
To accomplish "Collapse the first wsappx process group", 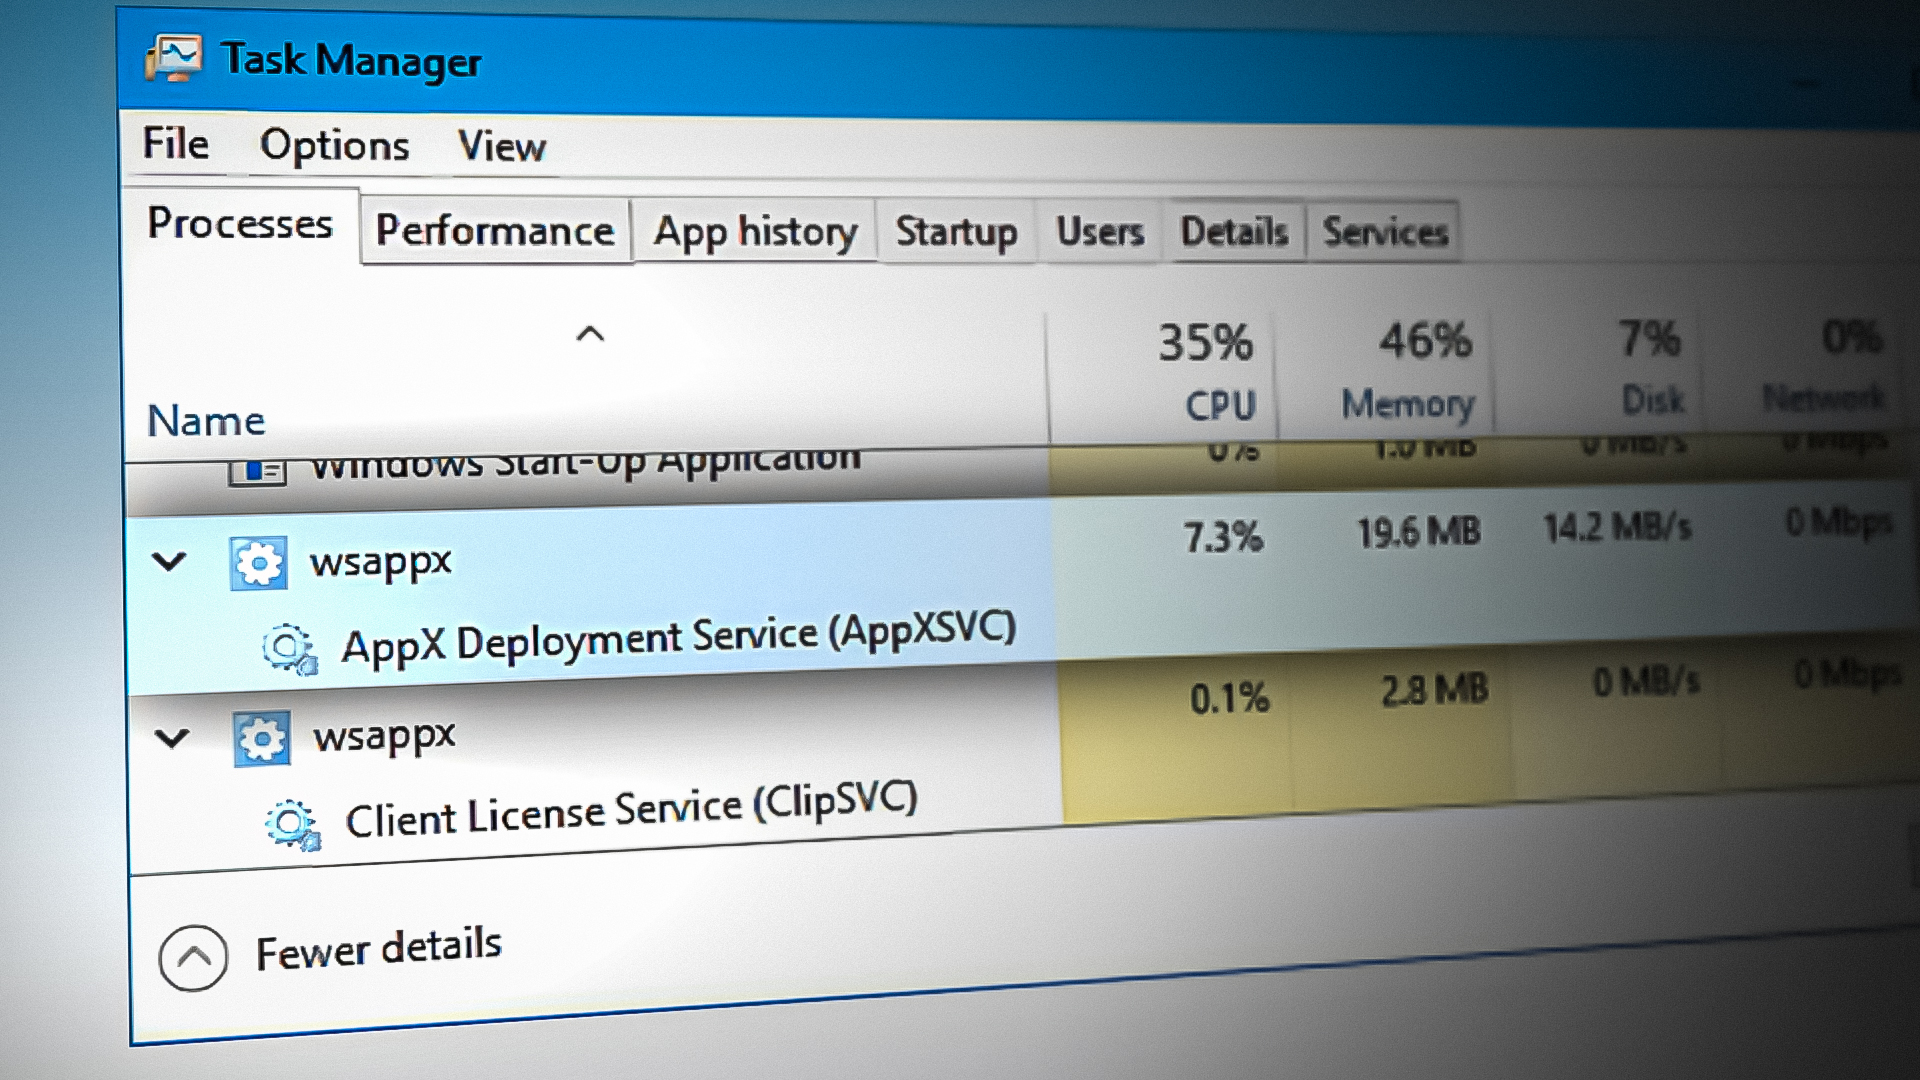I will (169, 562).
